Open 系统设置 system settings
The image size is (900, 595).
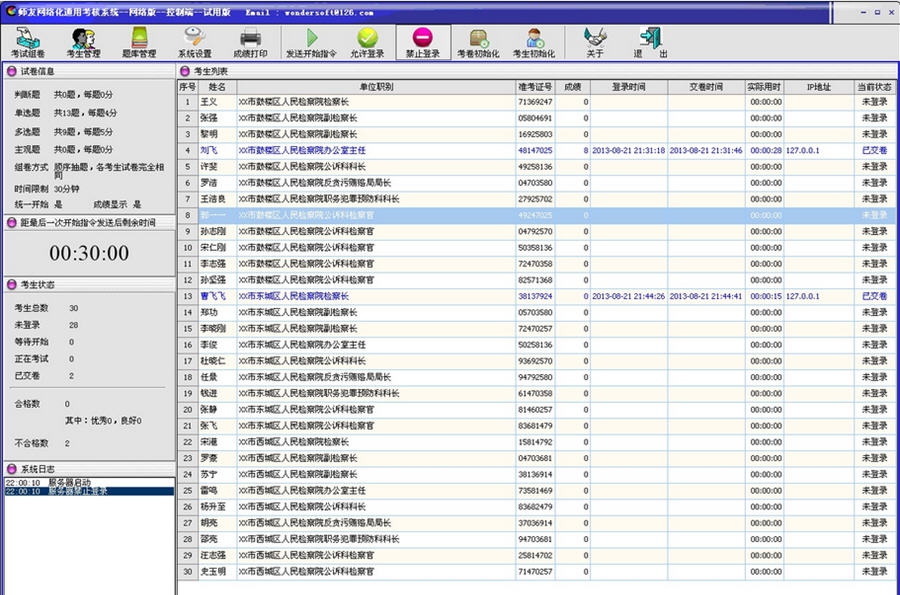click(x=195, y=42)
